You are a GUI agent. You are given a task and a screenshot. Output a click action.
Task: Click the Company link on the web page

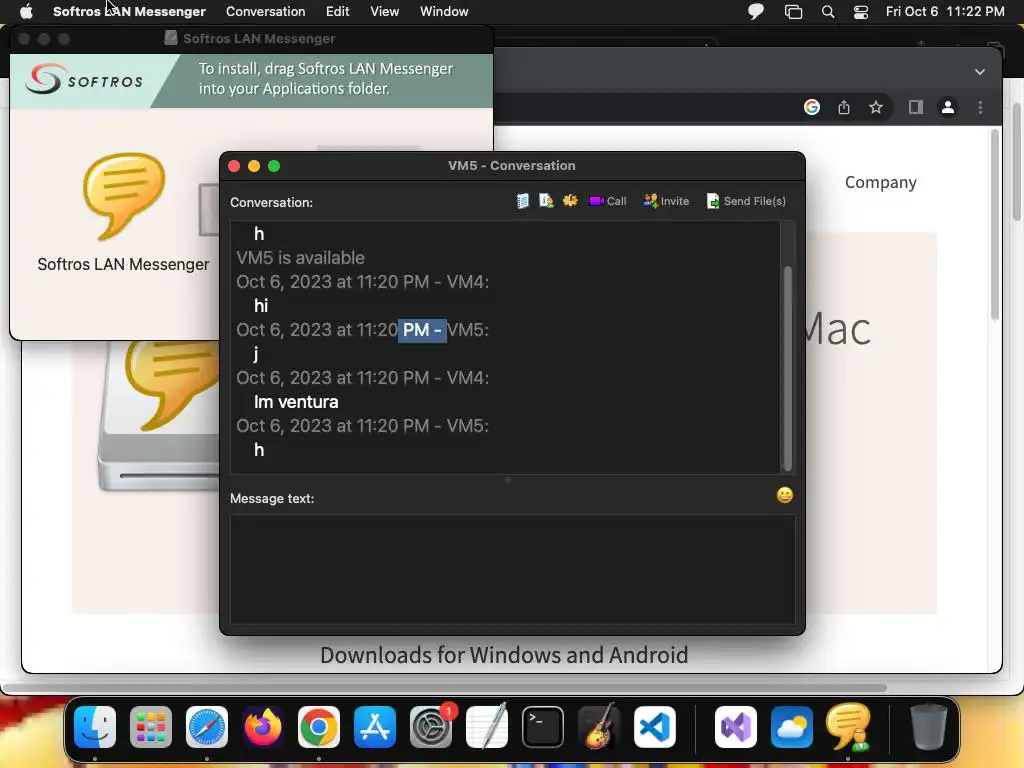coord(880,182)
